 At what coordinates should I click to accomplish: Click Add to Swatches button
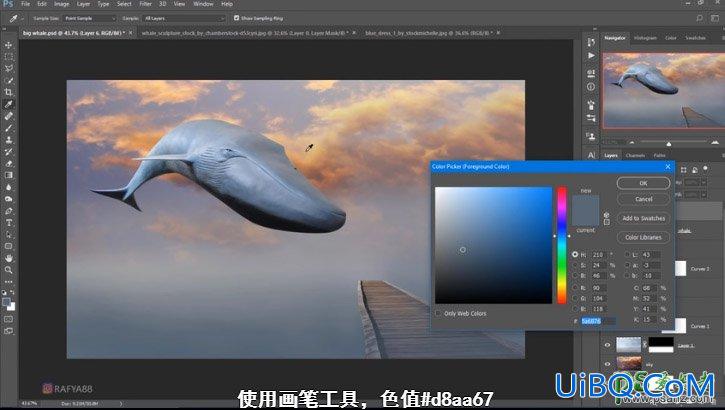tap(643, 218)
